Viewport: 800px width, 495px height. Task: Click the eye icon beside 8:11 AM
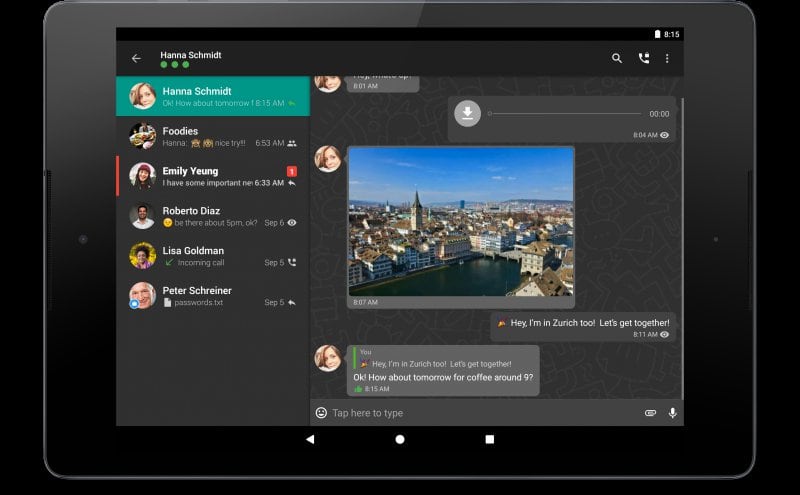[664, 335]
